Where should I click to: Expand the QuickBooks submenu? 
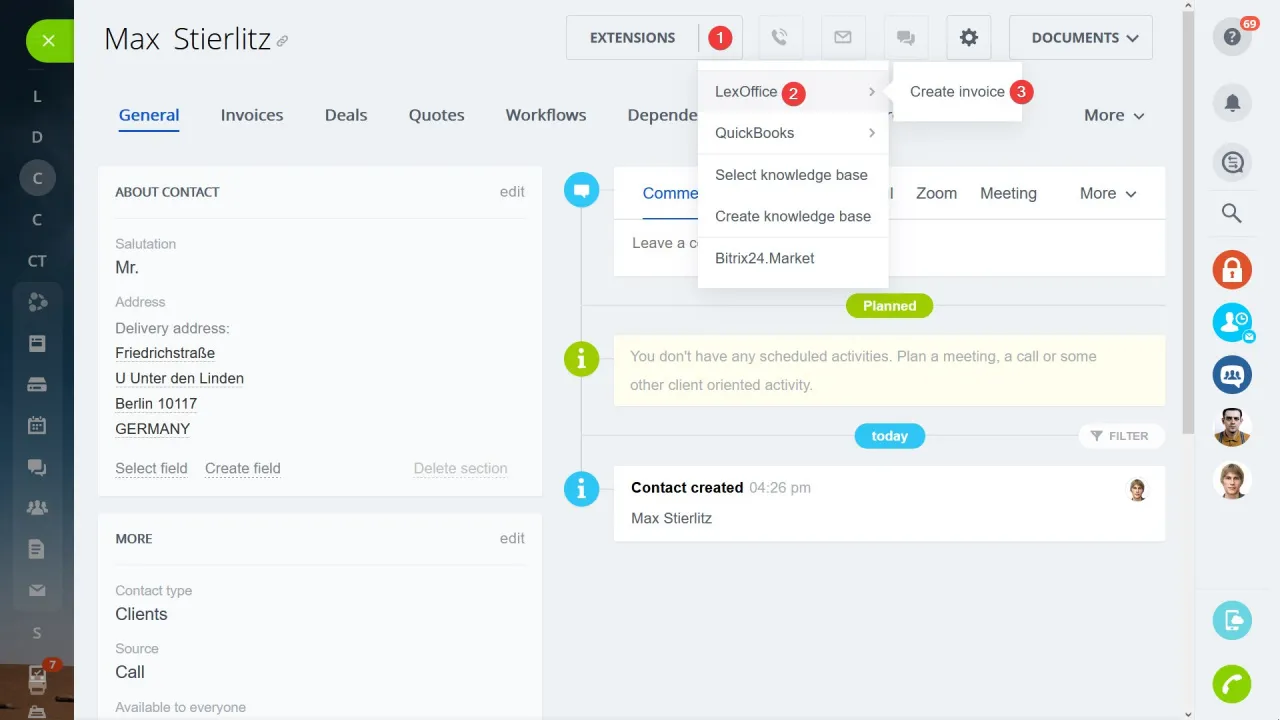click(793, 133)
